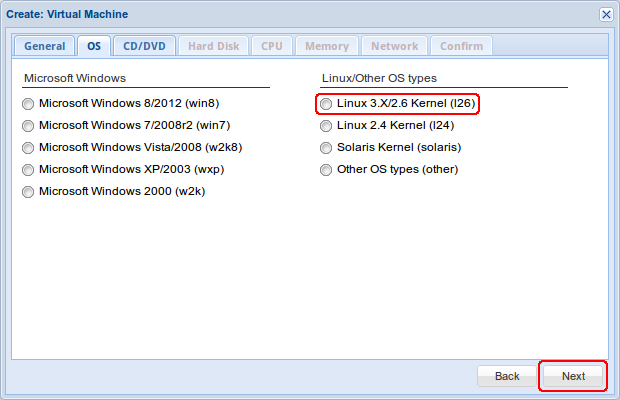Screen dimensions: 620x400
Task: Close the Create Virtual Machine dialog
Action: (606, 15)
